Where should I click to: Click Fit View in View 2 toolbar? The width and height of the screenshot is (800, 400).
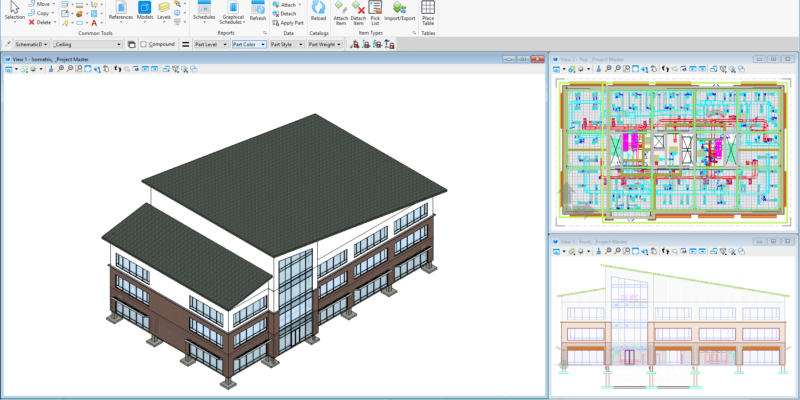635,69
